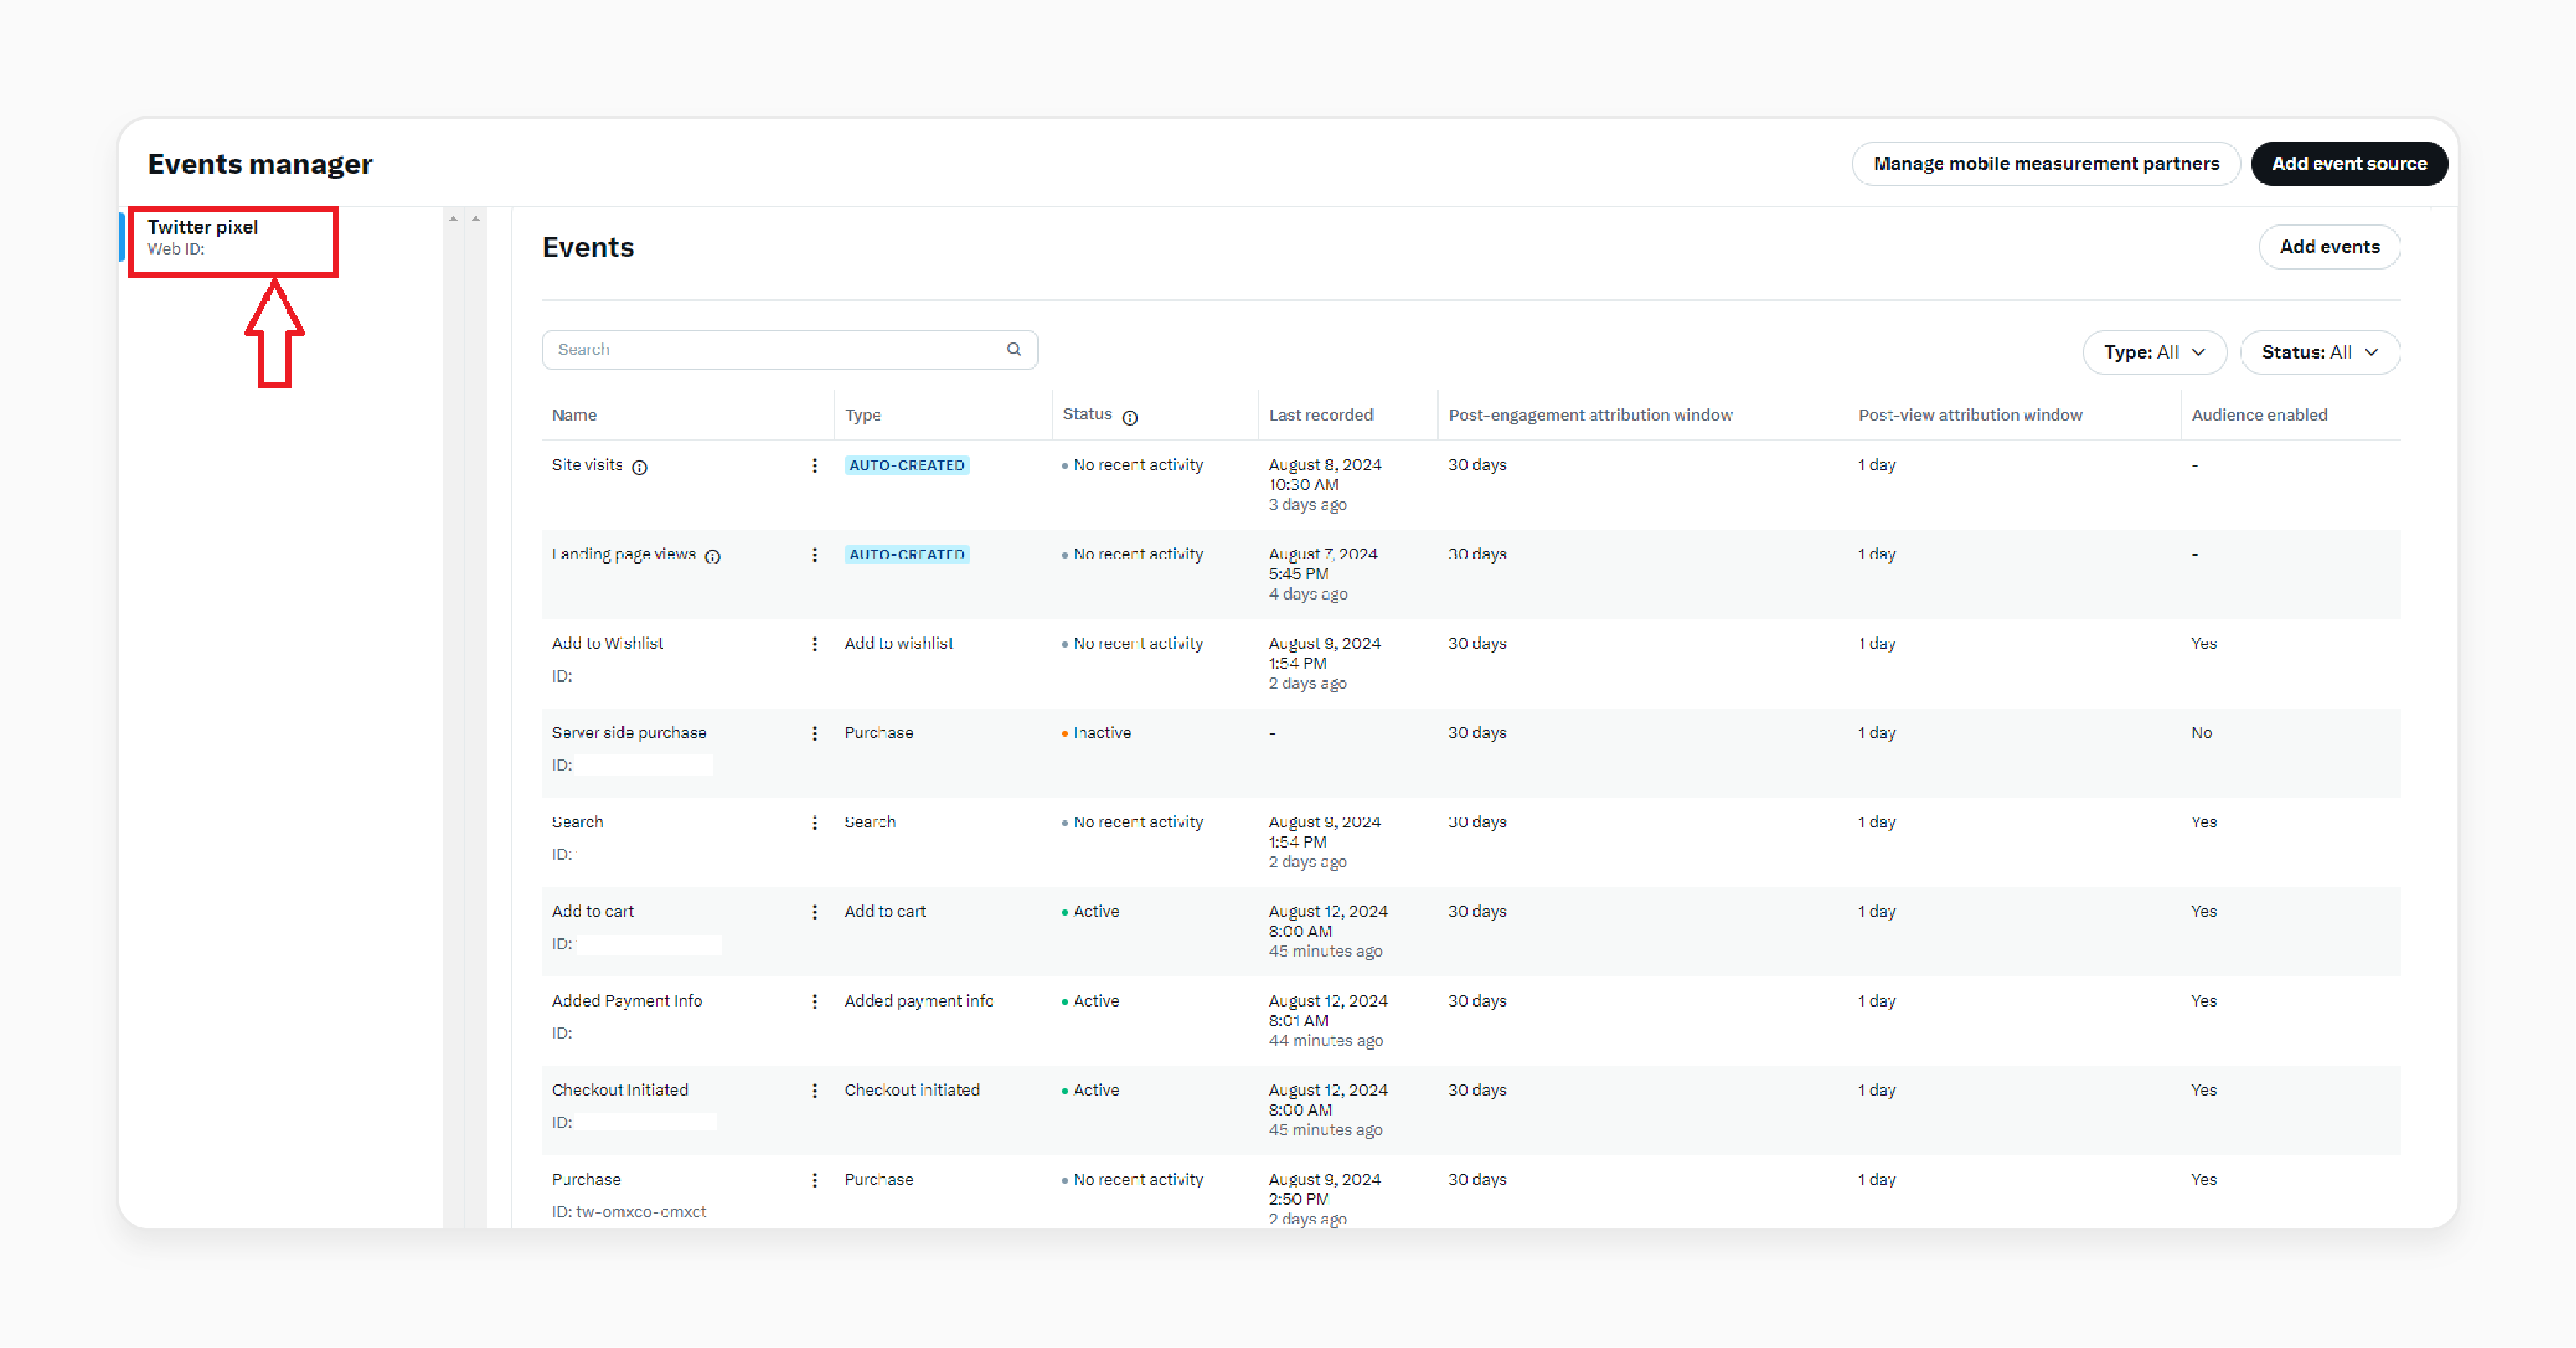Click the Add events button

pyautogui.click(x=2329, y=246)
